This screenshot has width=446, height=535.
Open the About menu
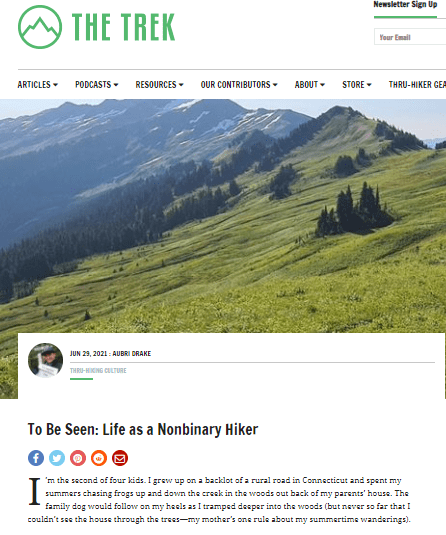310,85
